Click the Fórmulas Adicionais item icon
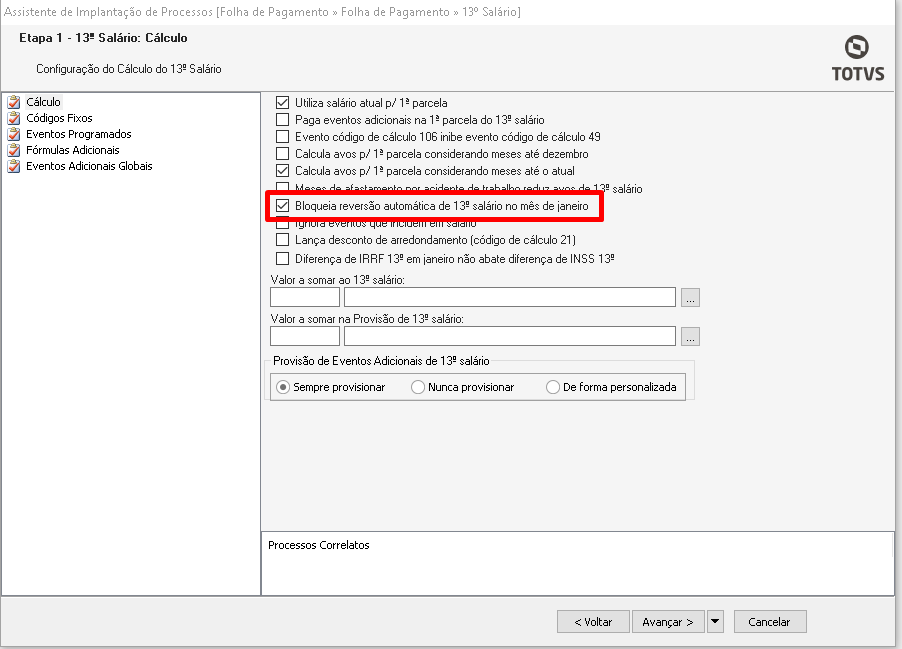The image size is (902, 649). pyautogui.click(x=14, y=151)
